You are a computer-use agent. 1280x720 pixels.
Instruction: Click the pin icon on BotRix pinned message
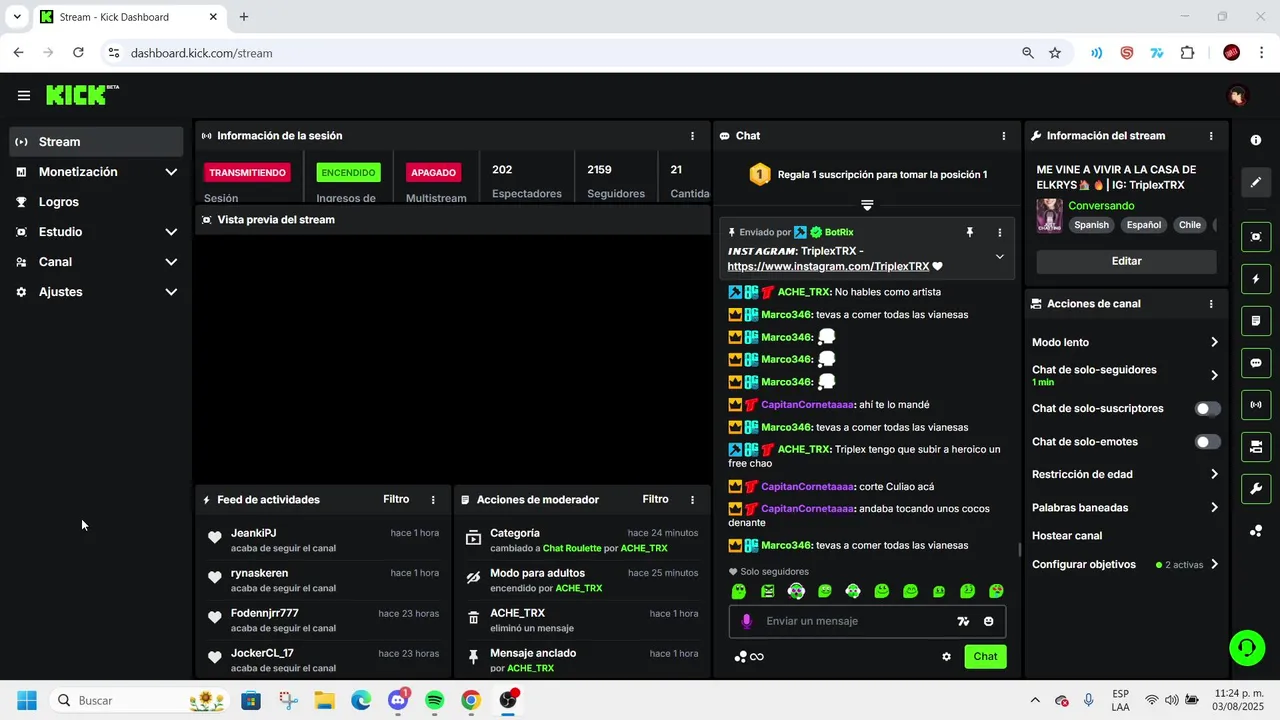pyautogui.click(x=969, y=232)
